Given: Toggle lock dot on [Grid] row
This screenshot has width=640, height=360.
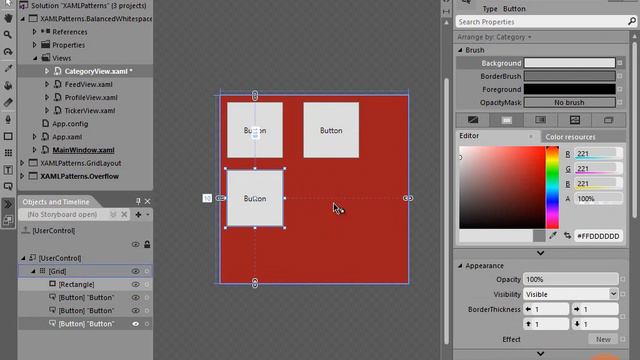Looking at the screenshot, I should tap(147, 271).
